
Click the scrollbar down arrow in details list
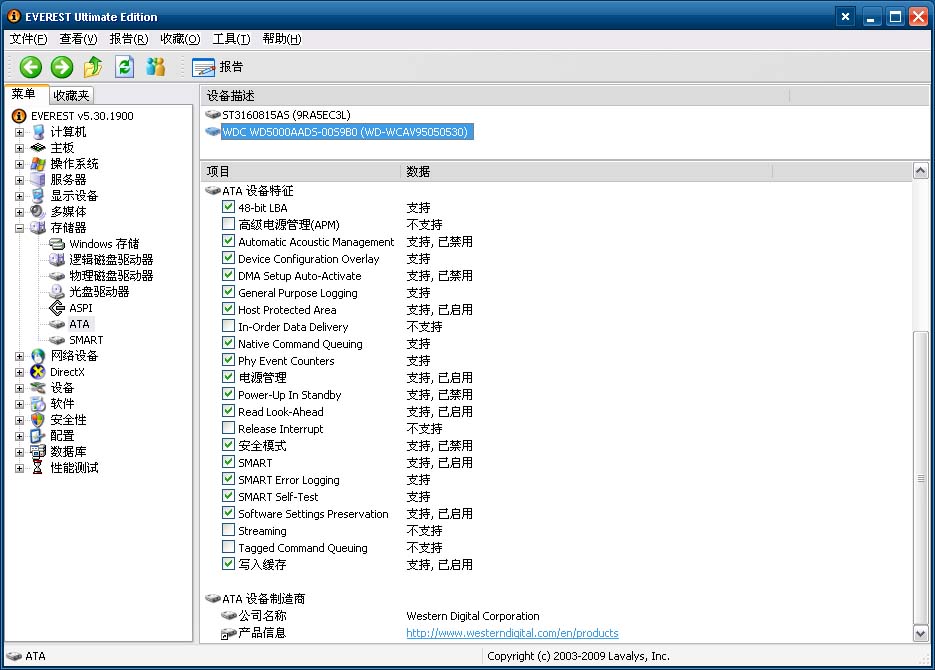[x=920, y=633]
